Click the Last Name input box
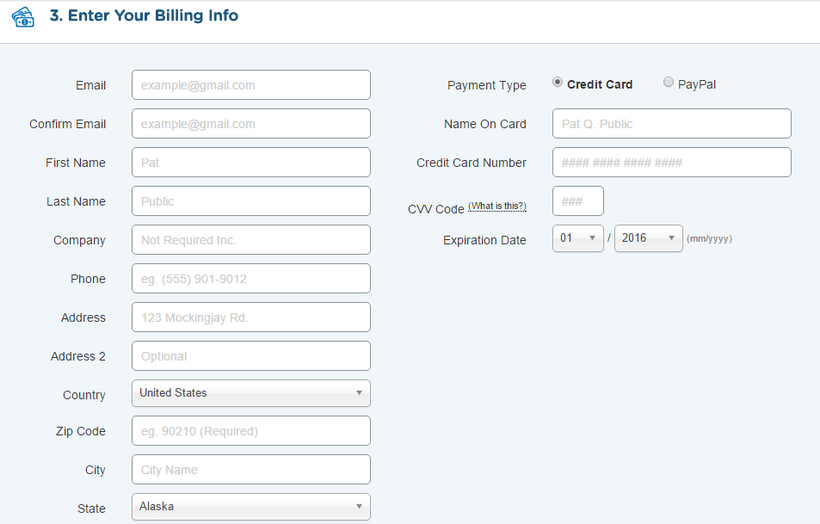The height and width of the screenshot is (524, 820). [x=251, y=201]
